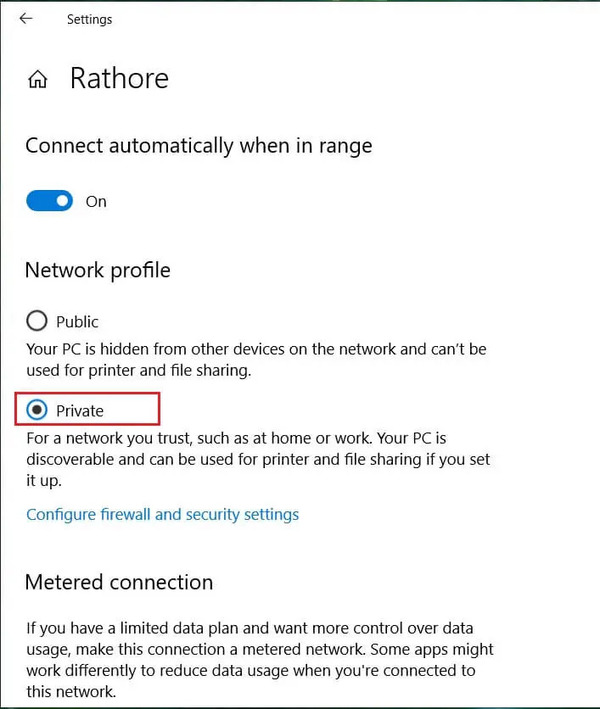Click 'For a network you trust' description text
Image resolution: width=600 pixels, height=709 pixels.
[258, 459]
